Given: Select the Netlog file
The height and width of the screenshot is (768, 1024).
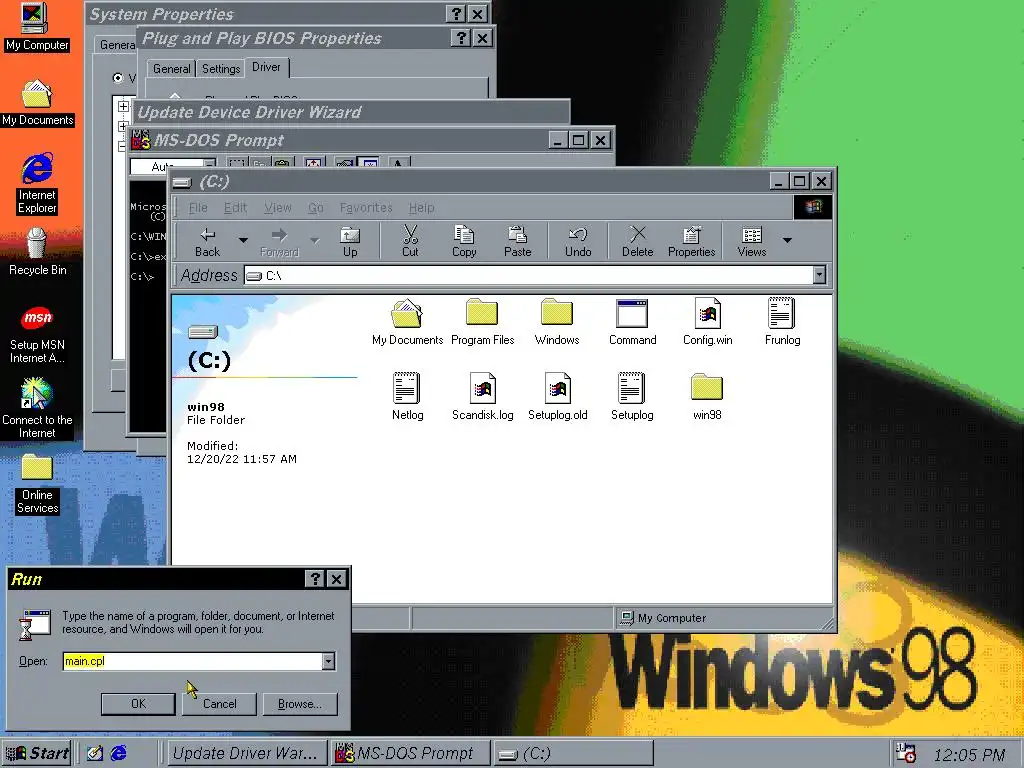Looking at the screenshot, I should pyautogui.click(x=408, y=397).
